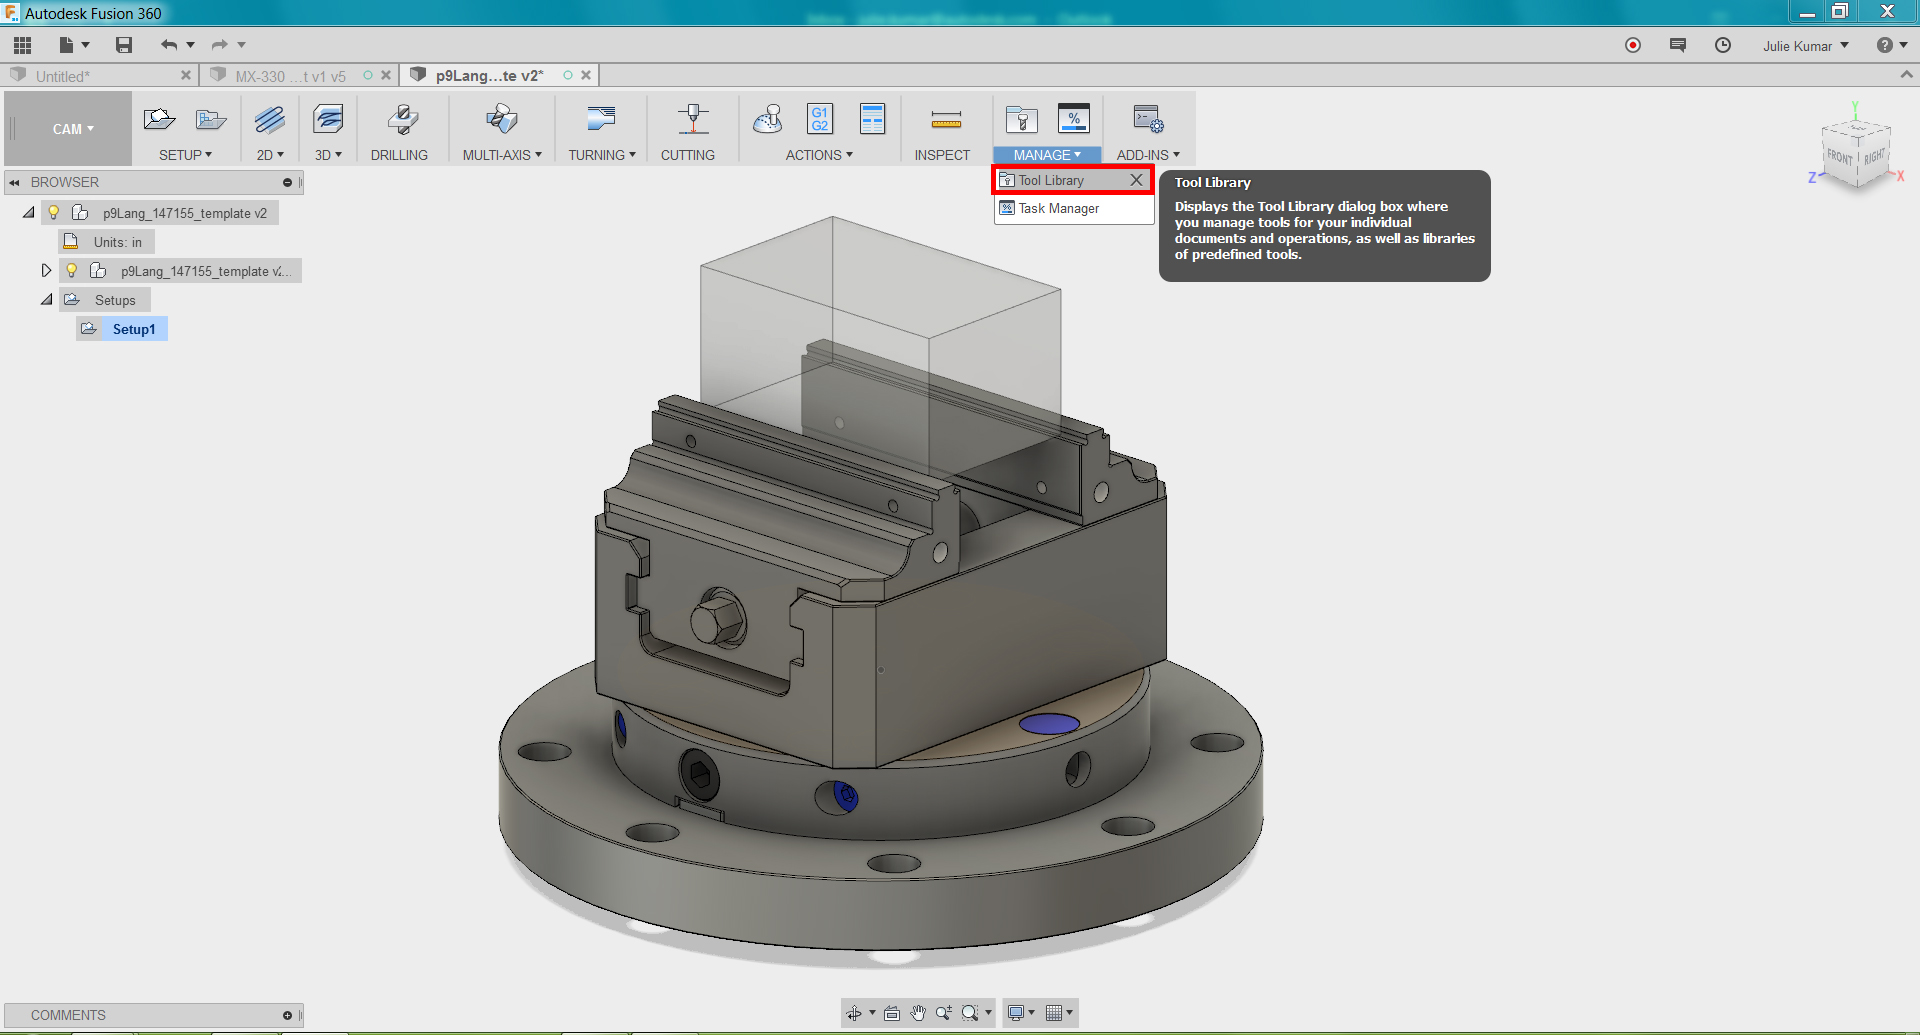Screen dimensions: 1920x1035
Task: Click the Look At navigation icon
Action: (892, 1013)
